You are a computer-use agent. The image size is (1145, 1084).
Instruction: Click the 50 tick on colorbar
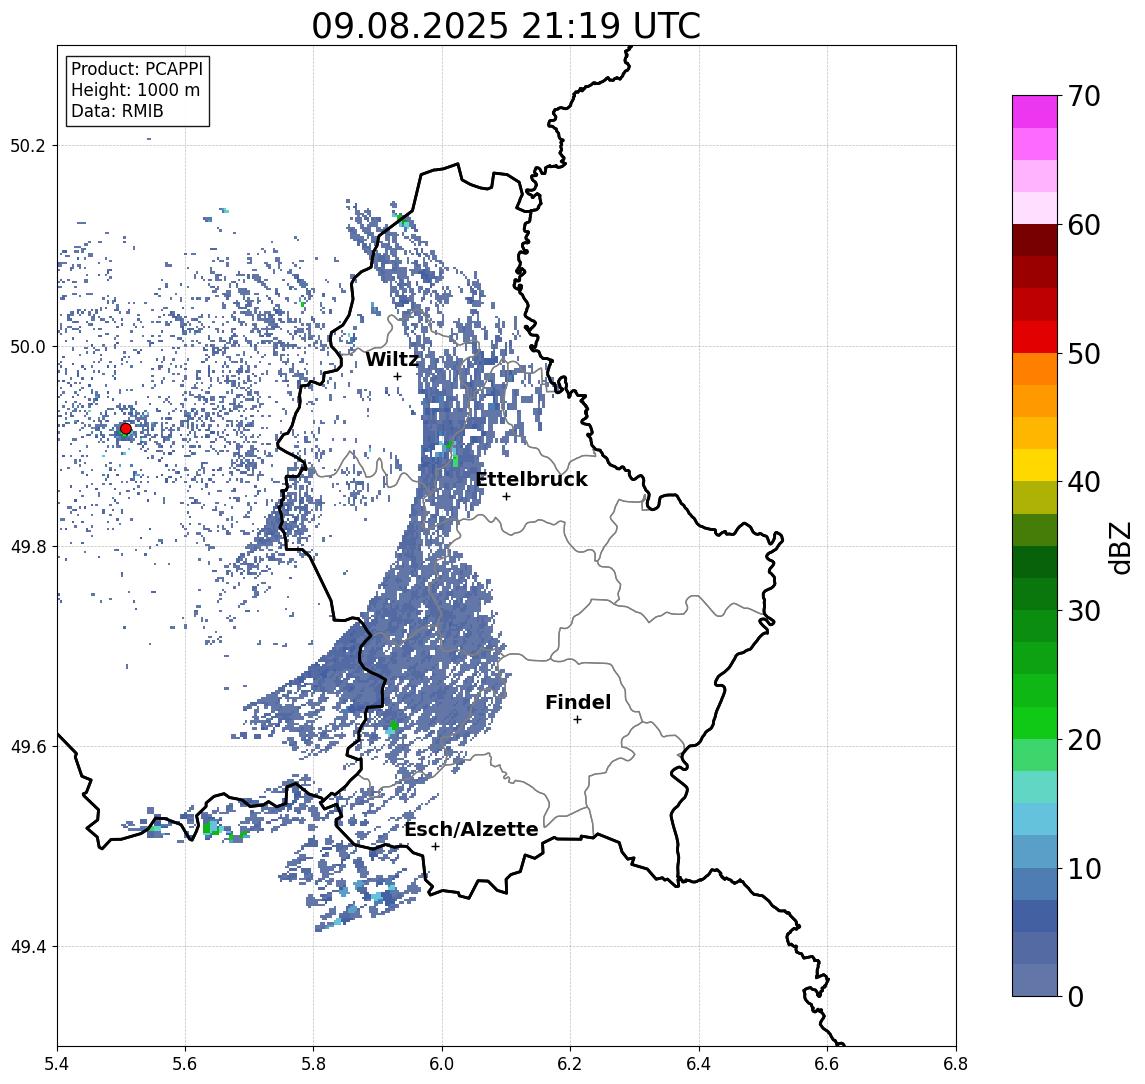tap(1084, 354)
